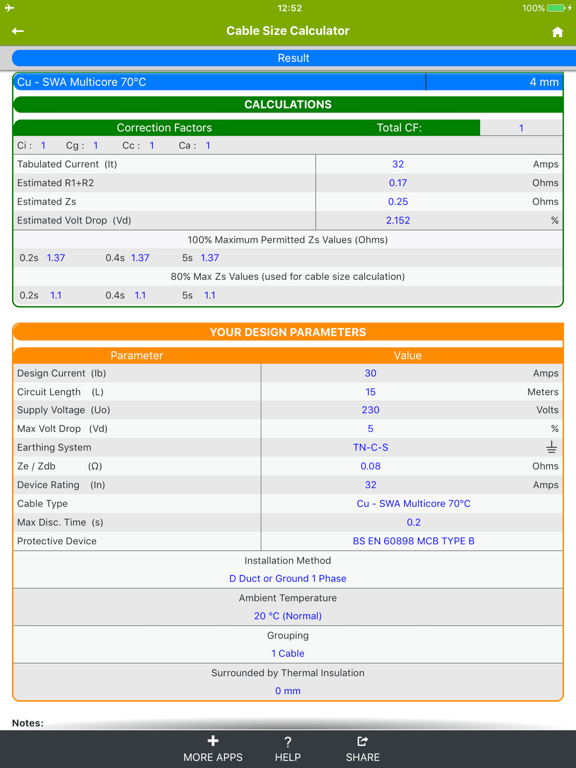Tap Device Rating value 32
576x768 pixels.
pyautogui.click(x=370, y=485)
